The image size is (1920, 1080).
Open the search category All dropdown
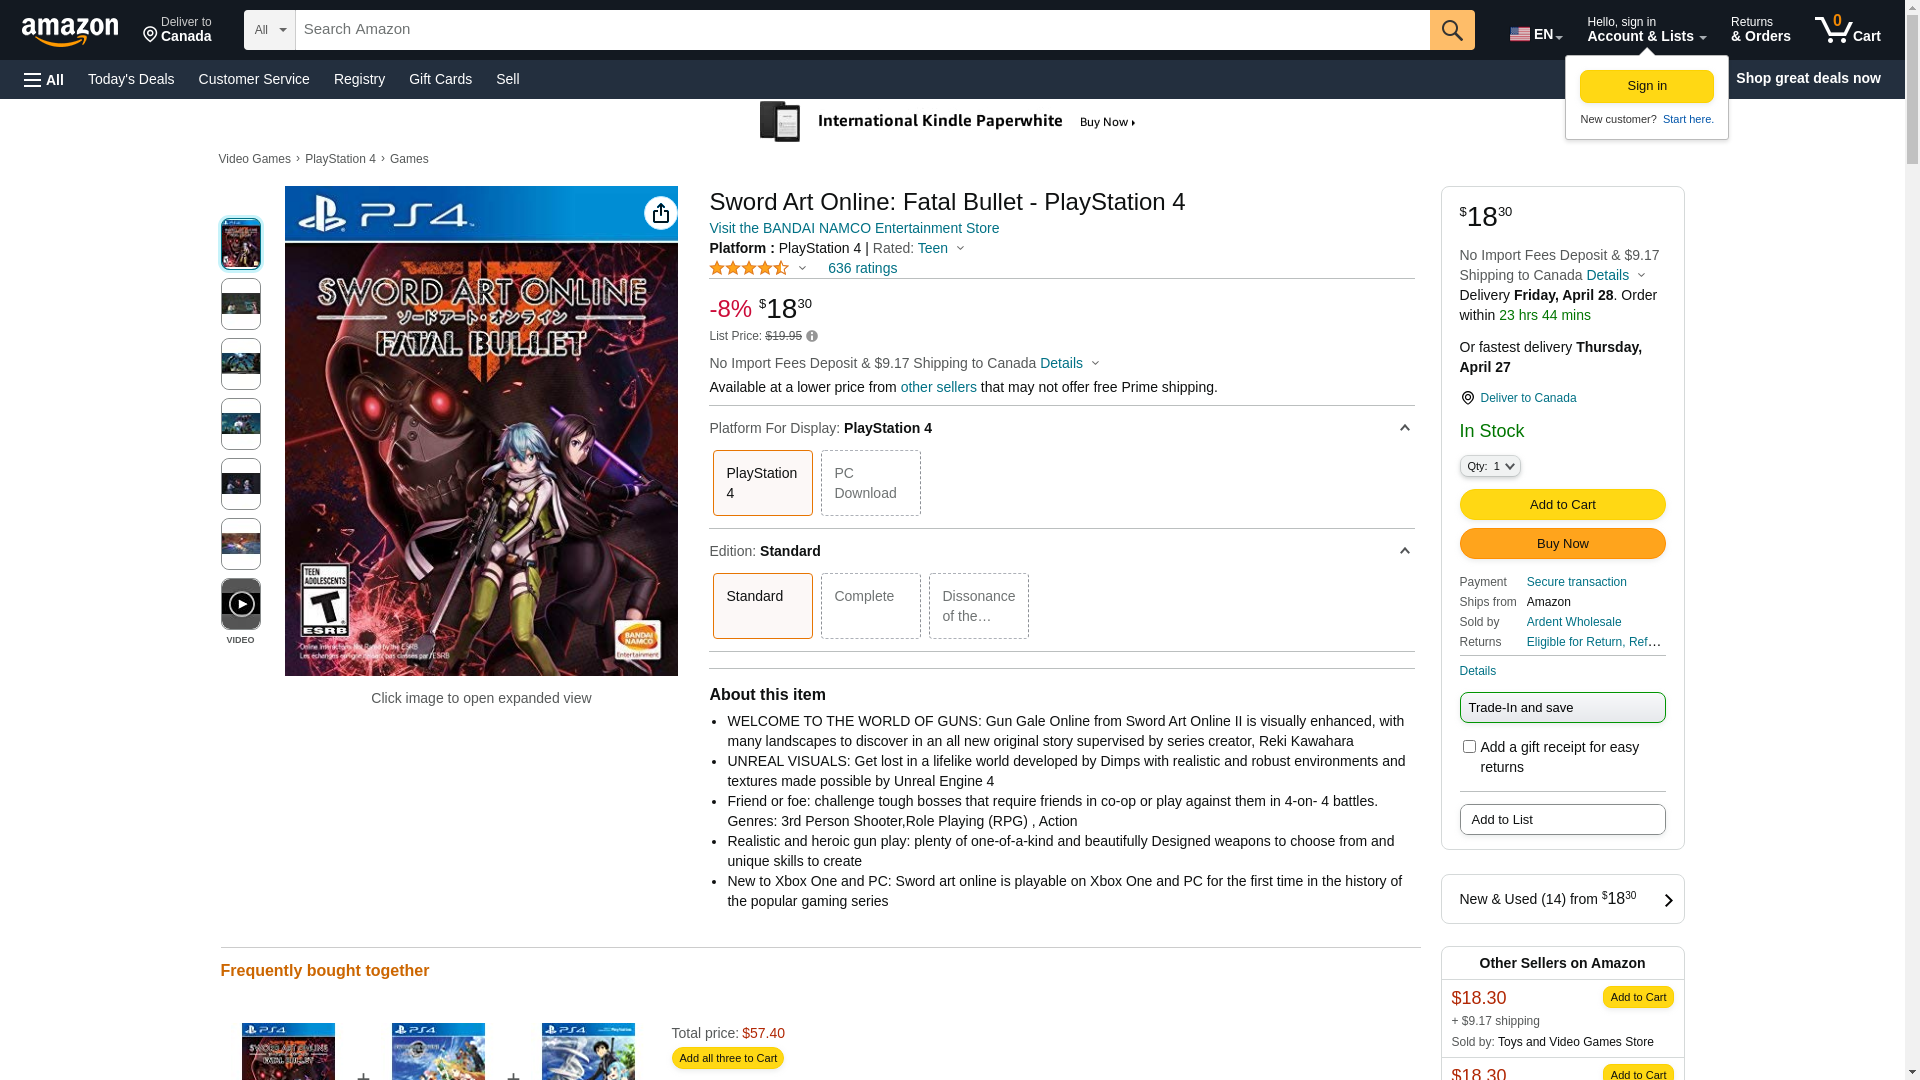(270, 30)
